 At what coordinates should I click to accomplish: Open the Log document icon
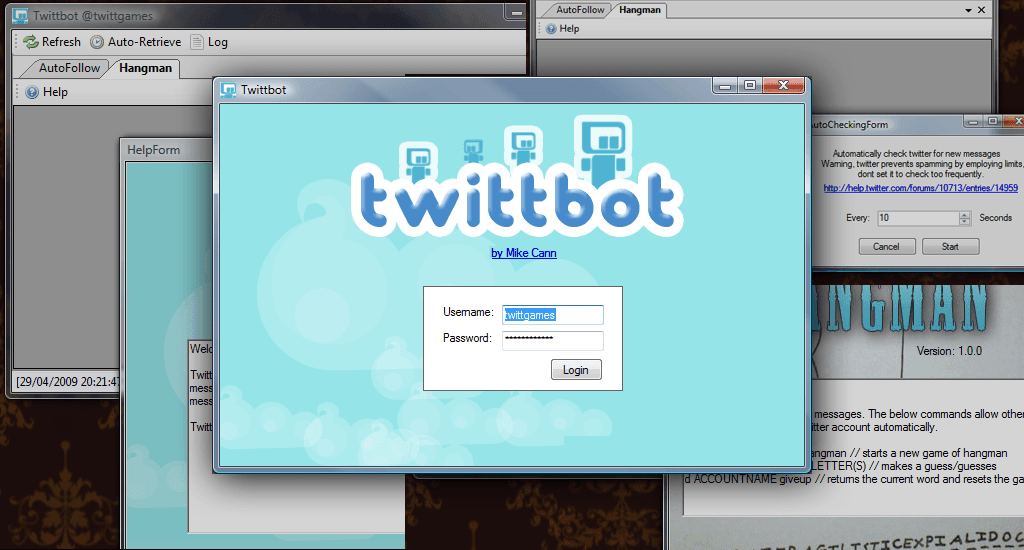(x=197, y=42)
